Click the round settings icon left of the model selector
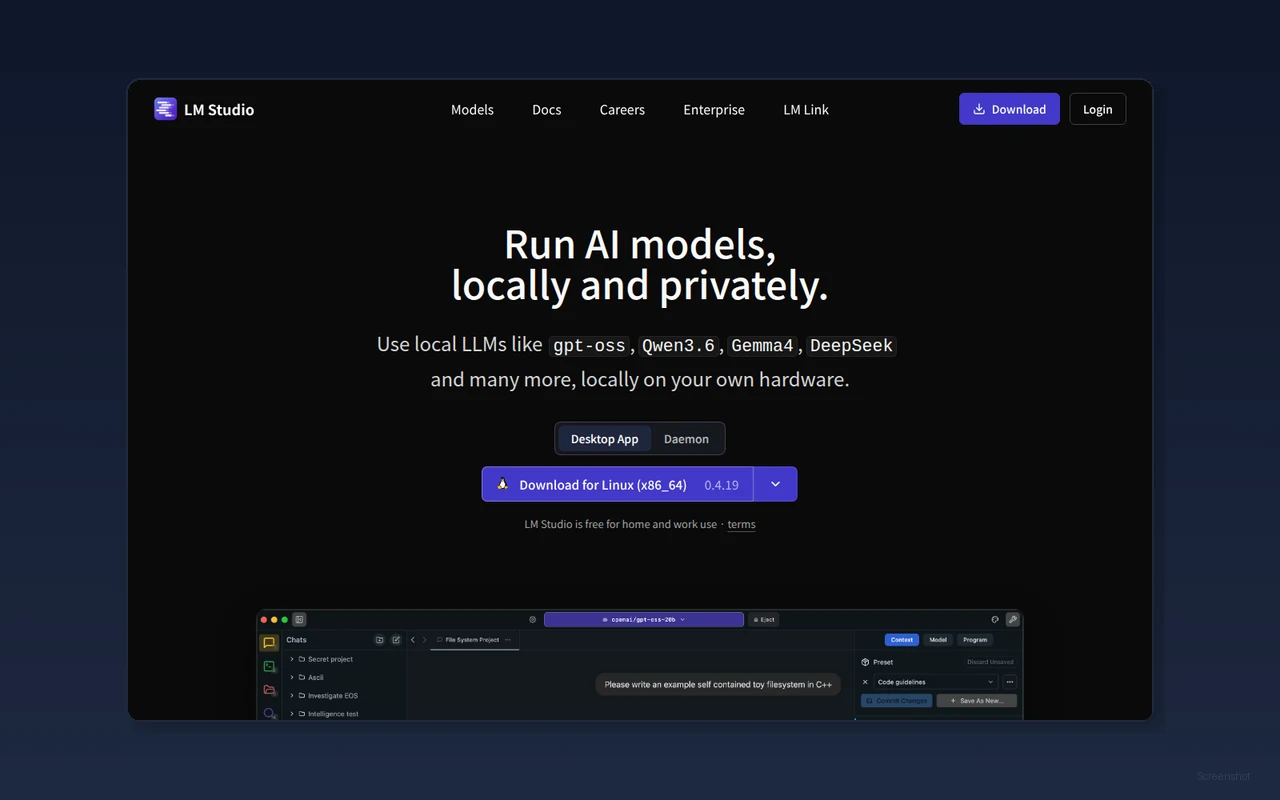Viewport: 1280px width, 800px height. pos(533,620)
